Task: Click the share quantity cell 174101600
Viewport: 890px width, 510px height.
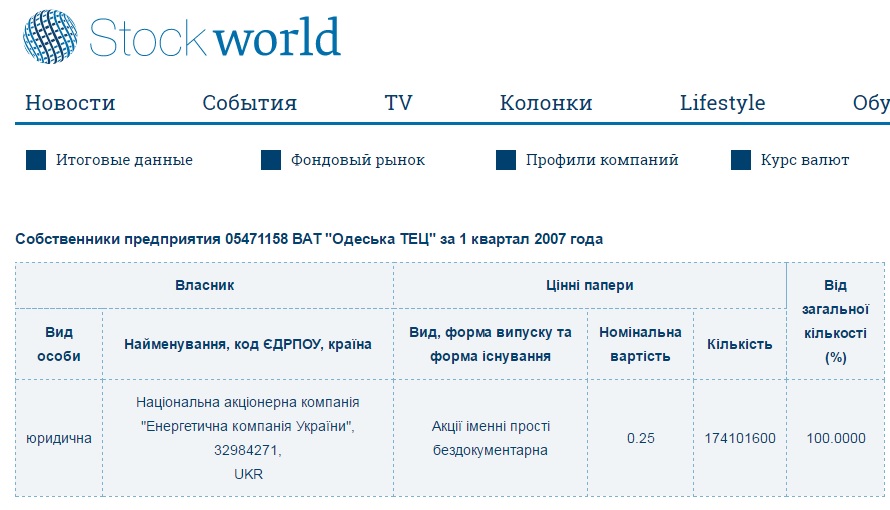Action: pyautogui.click(x=739, y=438)
